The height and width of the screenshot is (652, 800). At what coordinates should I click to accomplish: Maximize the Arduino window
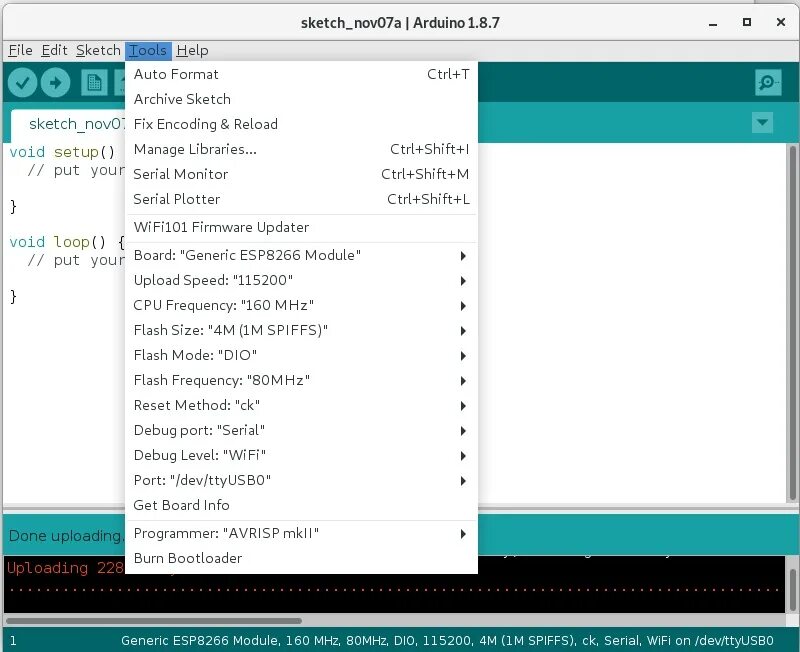[747, 22]
